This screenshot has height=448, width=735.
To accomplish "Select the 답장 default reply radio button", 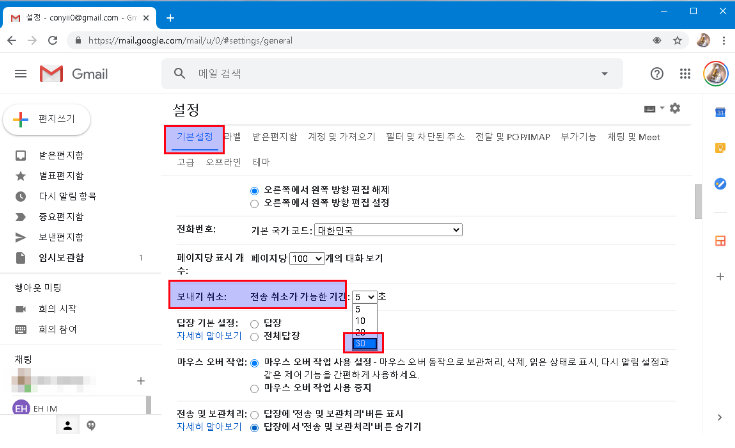I will [x=255, y=323].
